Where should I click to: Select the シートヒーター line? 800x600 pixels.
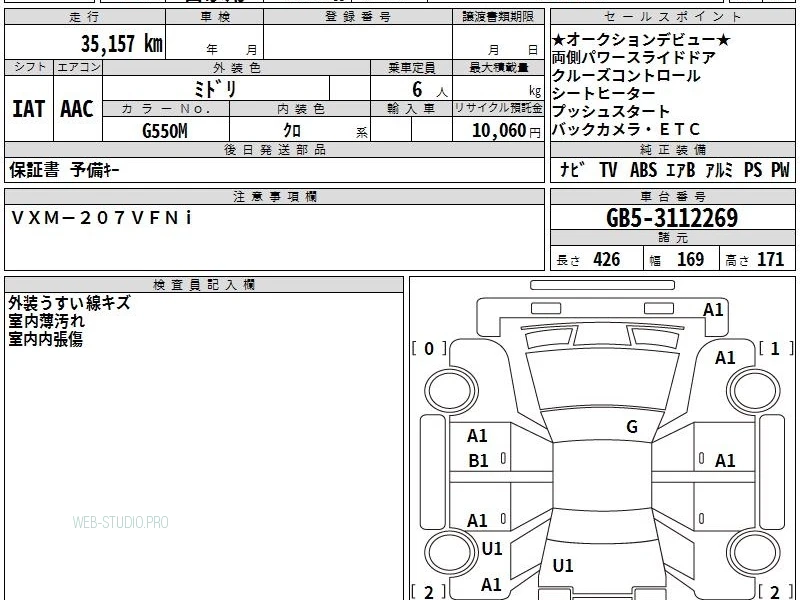(604, 93)
